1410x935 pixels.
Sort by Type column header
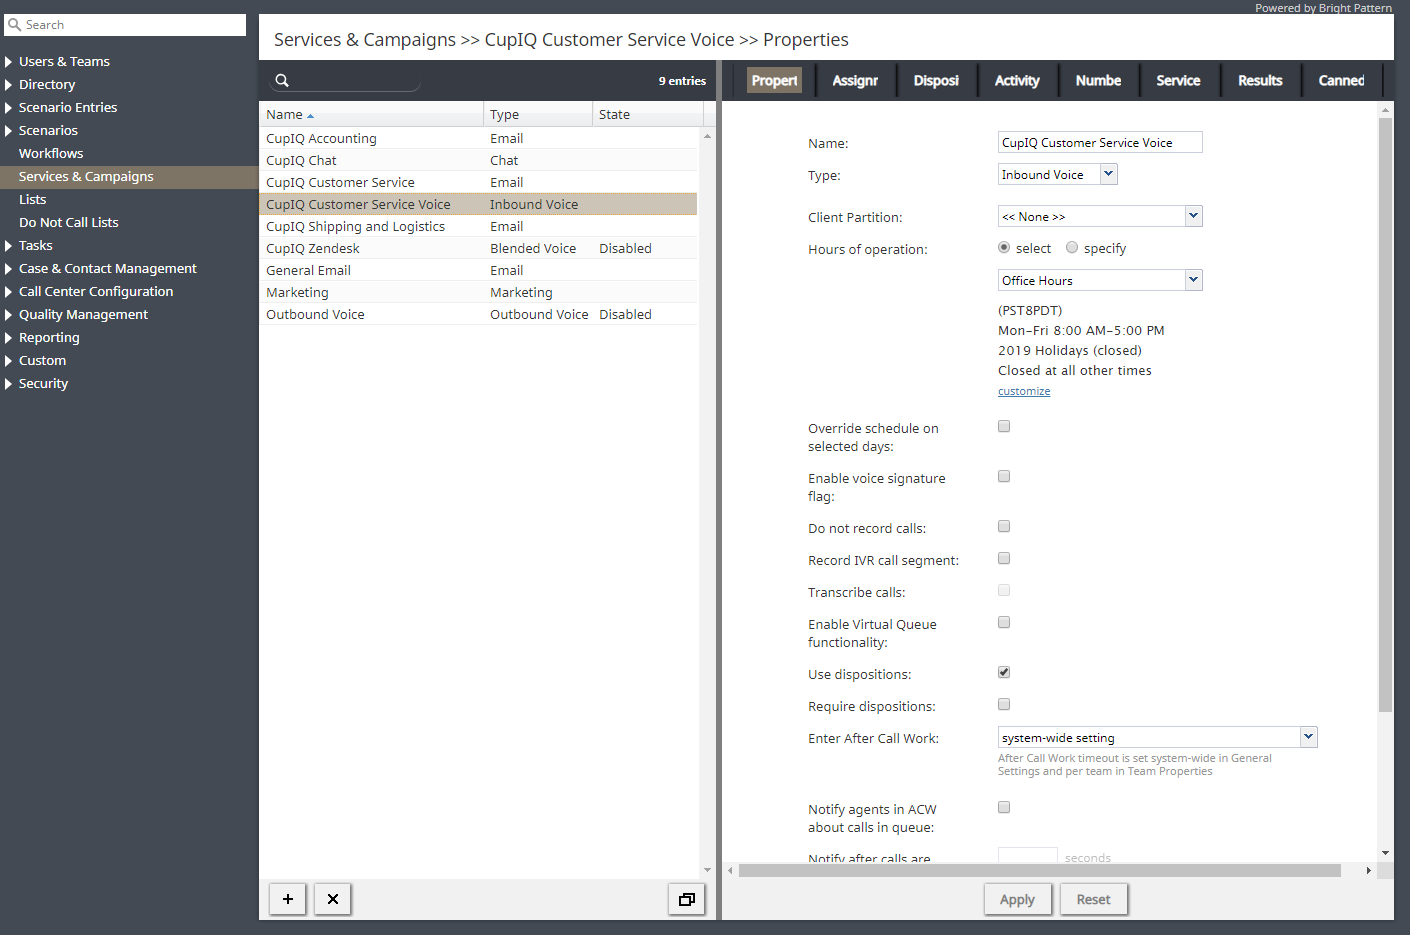pyautogui.click(x=538, y=115)
